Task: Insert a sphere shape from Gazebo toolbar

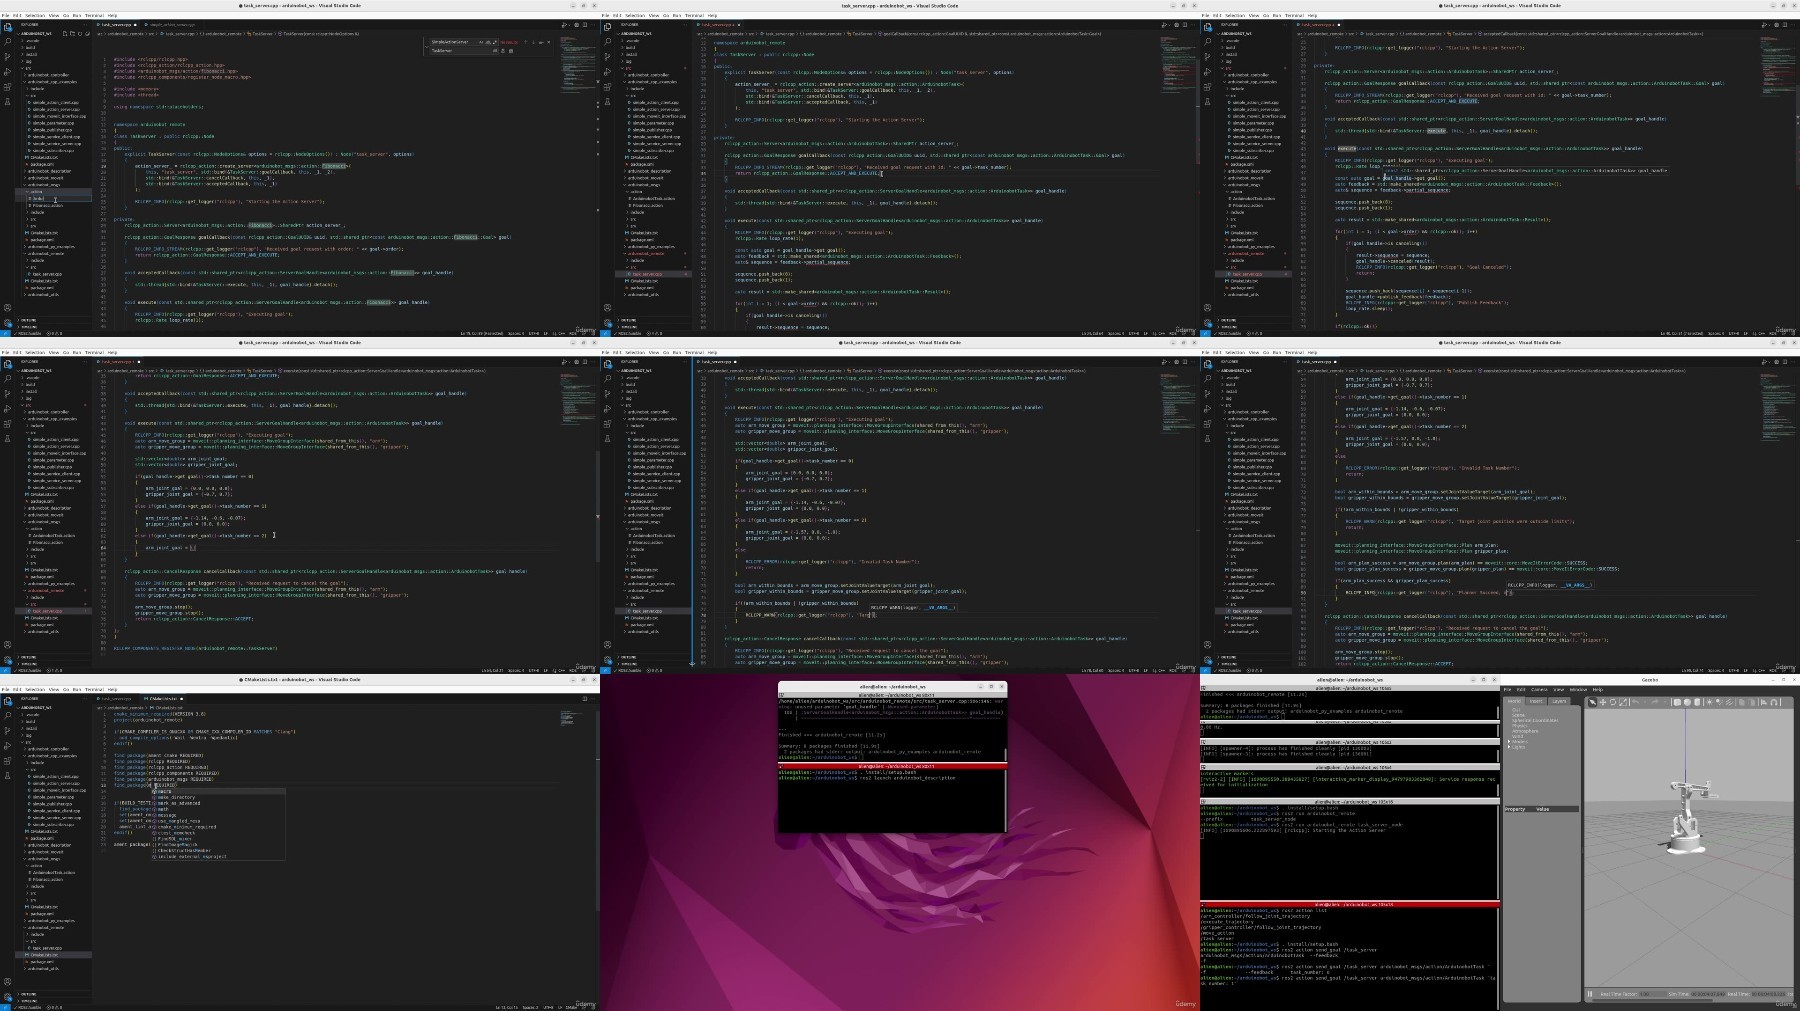Action: (x=1687, y=702)
